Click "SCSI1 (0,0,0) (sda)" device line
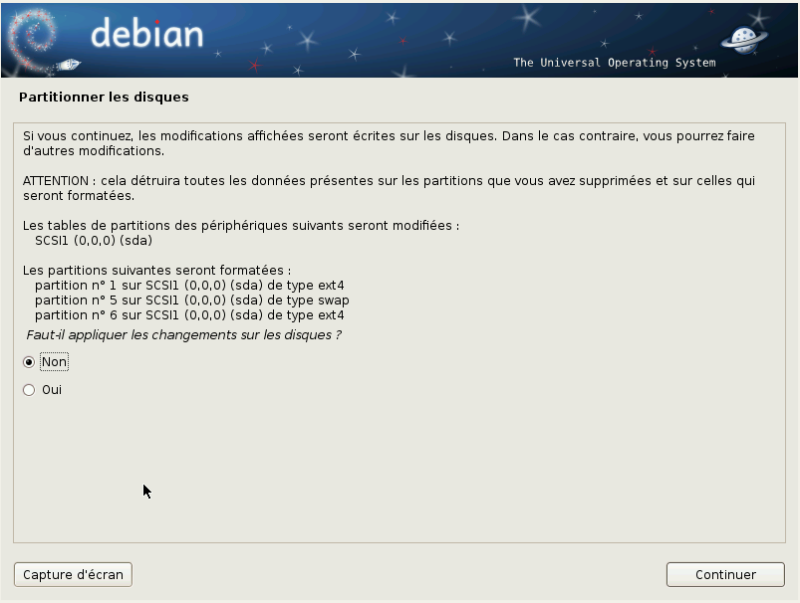The width and height of the screenshot is (800, 603). (93, 240)
